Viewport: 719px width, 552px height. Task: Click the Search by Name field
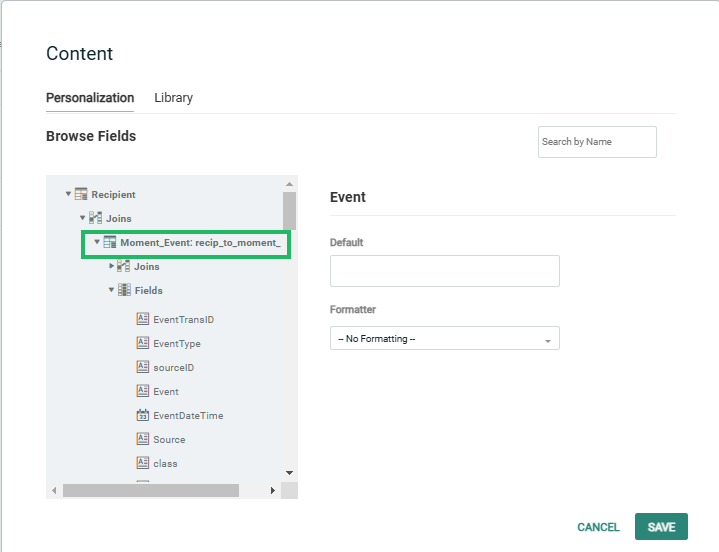pyautogui.click(x=597, y=142)
